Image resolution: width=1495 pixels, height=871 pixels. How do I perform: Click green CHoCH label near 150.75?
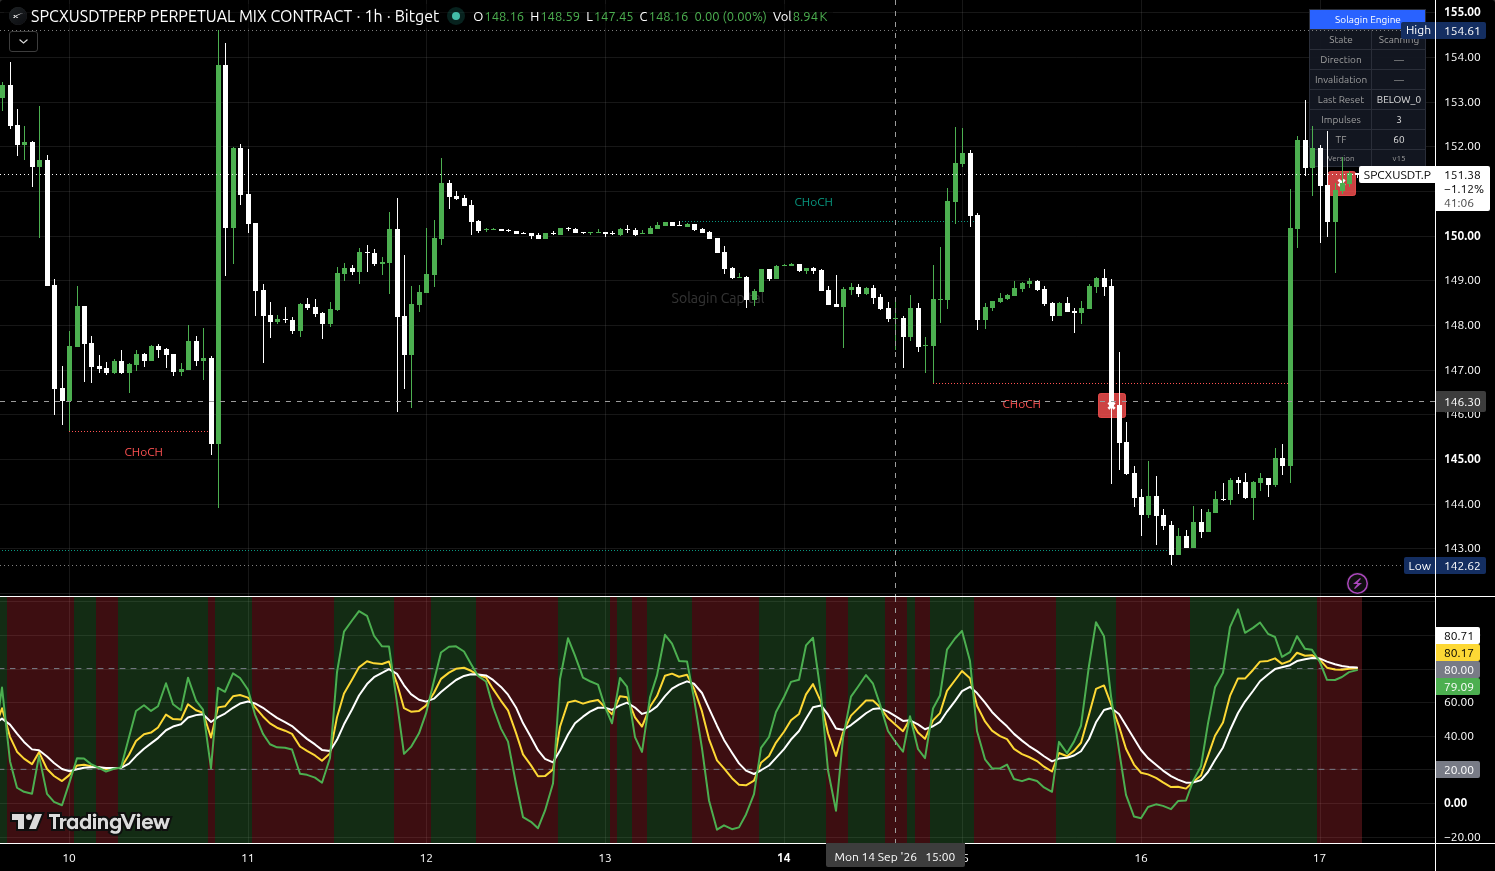(x=813, y=202)
